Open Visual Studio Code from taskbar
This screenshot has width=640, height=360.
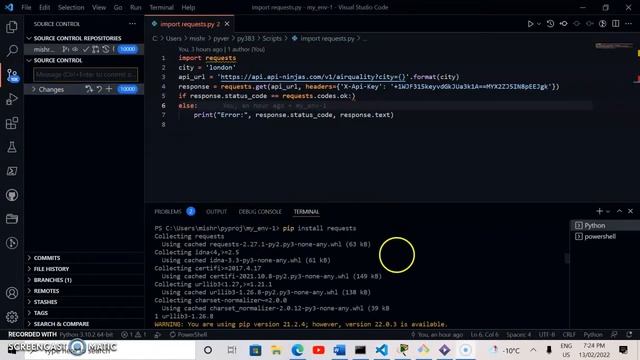(x=382, y=350)
